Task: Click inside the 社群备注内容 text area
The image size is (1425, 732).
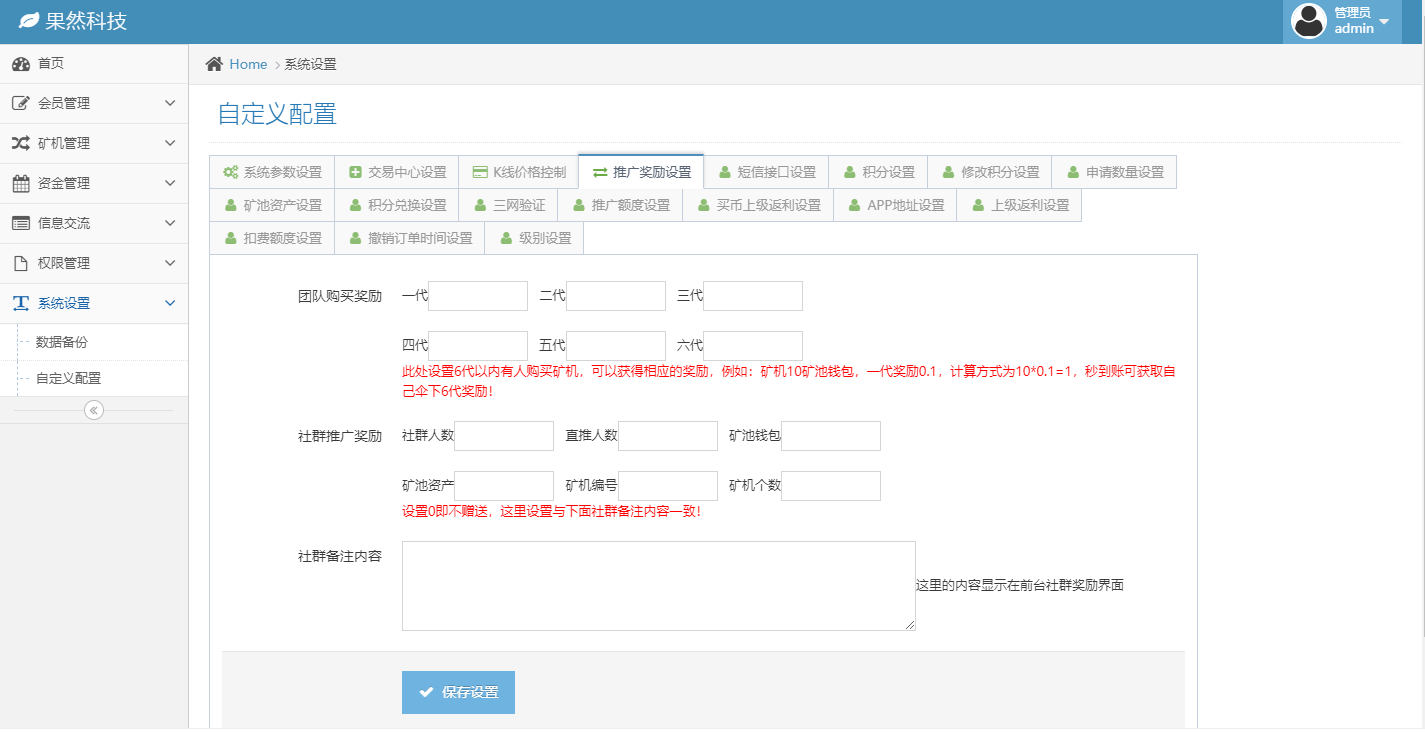Action: (x=659, y=586)
